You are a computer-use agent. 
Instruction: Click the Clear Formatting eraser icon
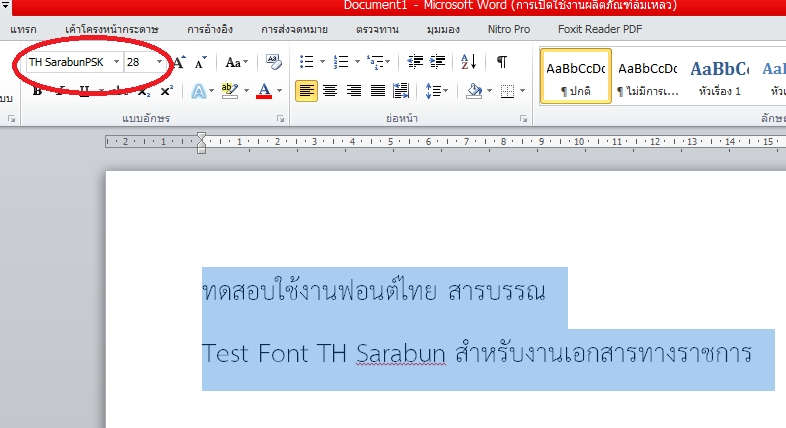click(273, 62)
